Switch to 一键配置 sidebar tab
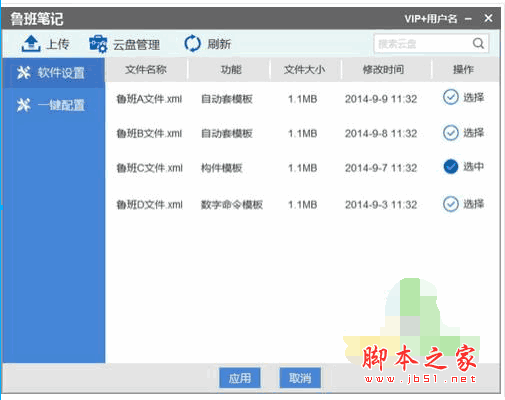 coord(54,105)
